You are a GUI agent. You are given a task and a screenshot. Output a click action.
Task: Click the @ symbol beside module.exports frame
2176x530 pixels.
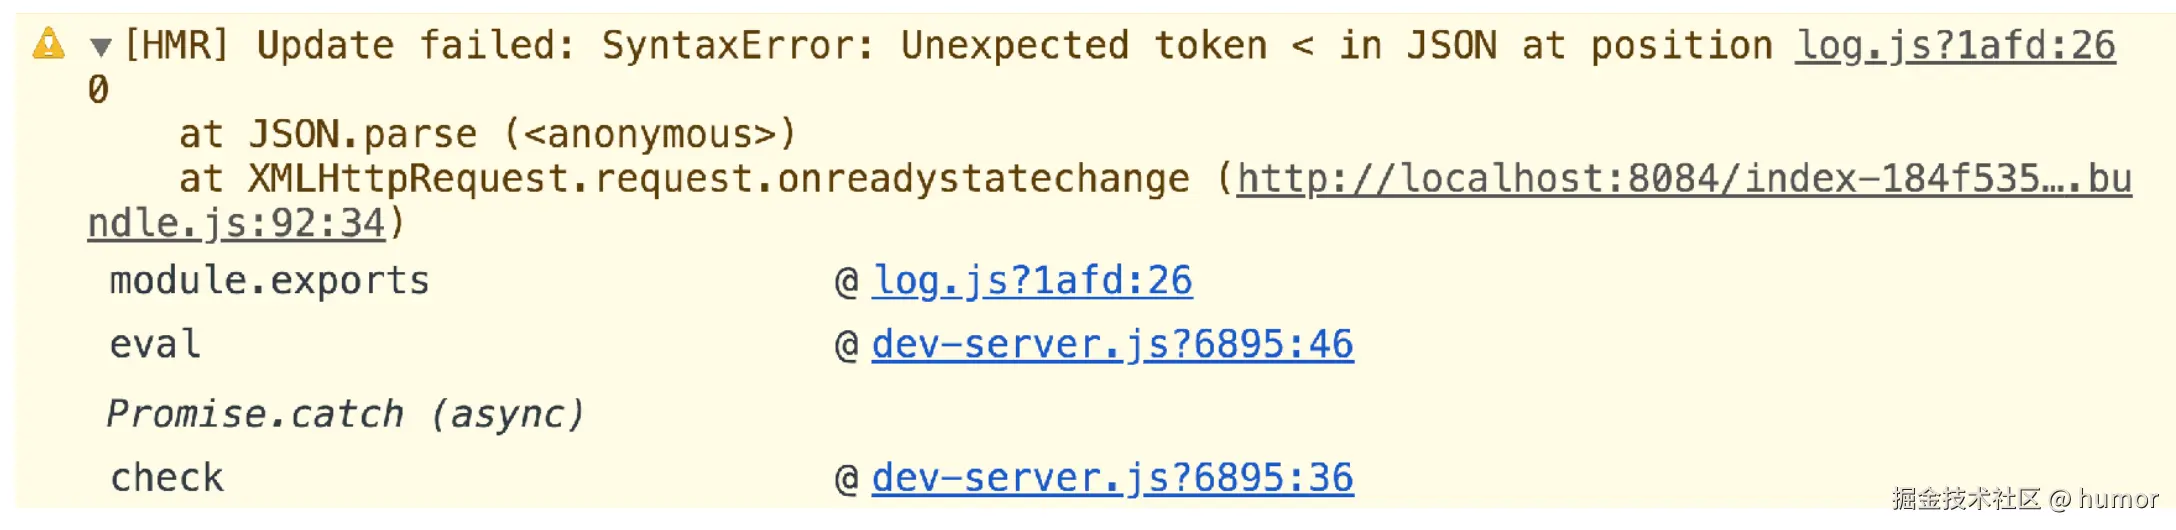846,282
